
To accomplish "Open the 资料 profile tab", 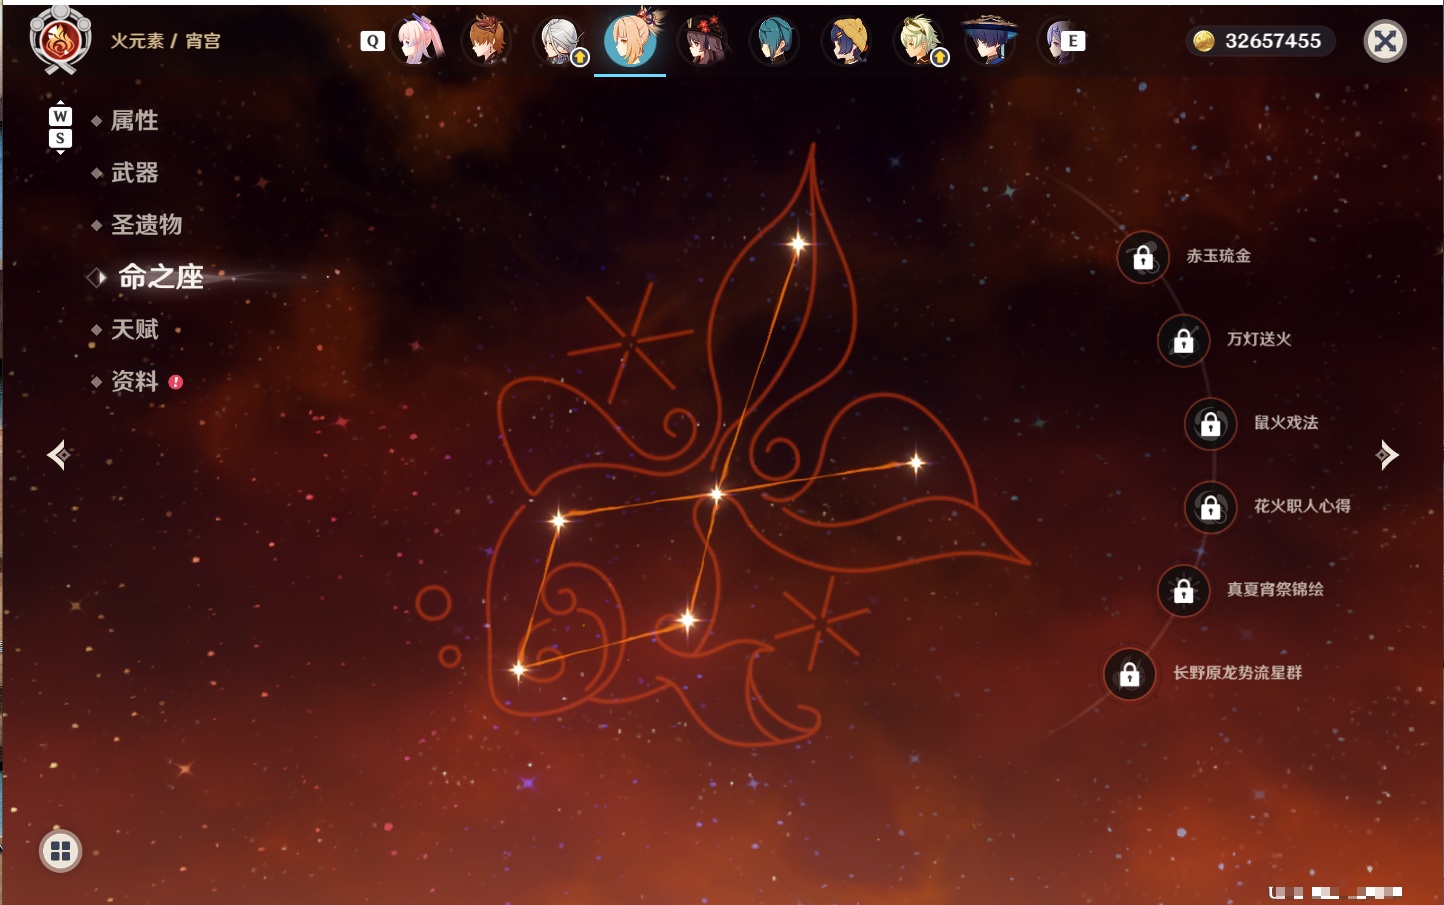I will (134, 381).
